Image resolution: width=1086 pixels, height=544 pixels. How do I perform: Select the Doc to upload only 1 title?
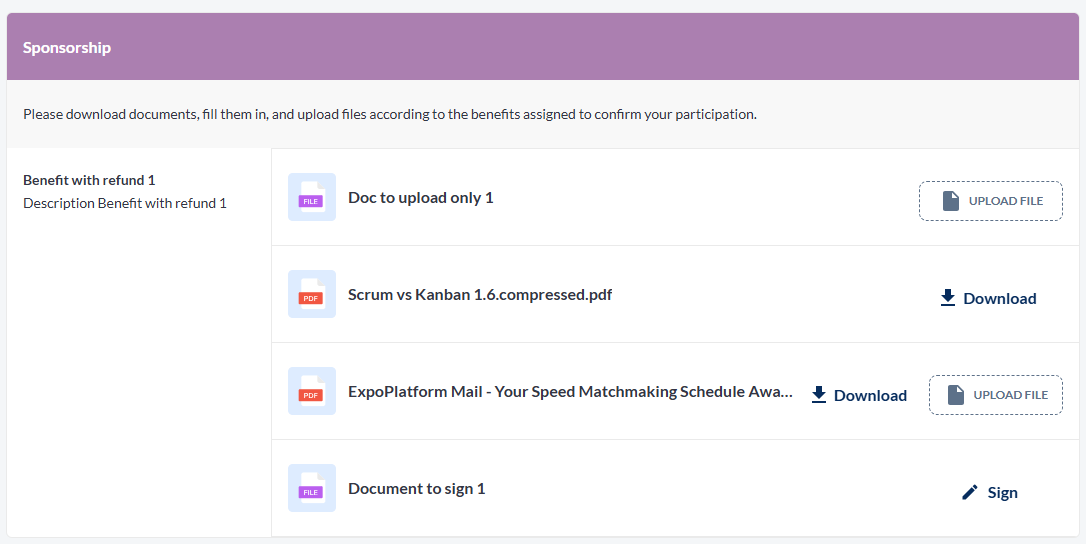pos(420,198)
